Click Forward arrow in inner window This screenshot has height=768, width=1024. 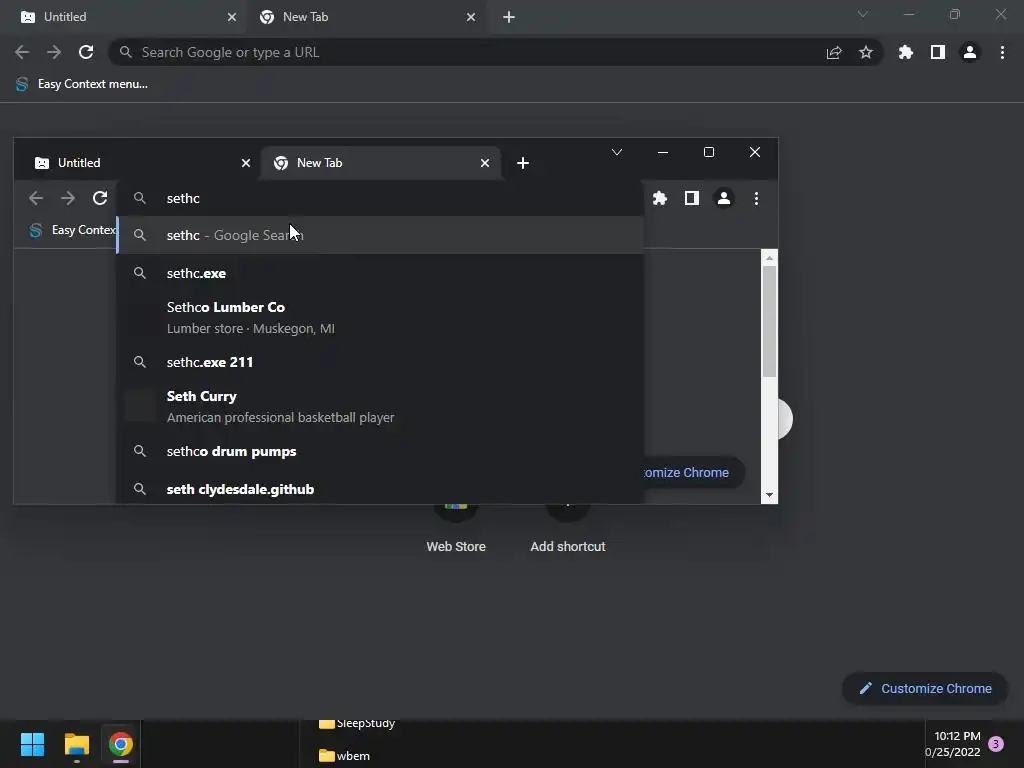point(68,198)
